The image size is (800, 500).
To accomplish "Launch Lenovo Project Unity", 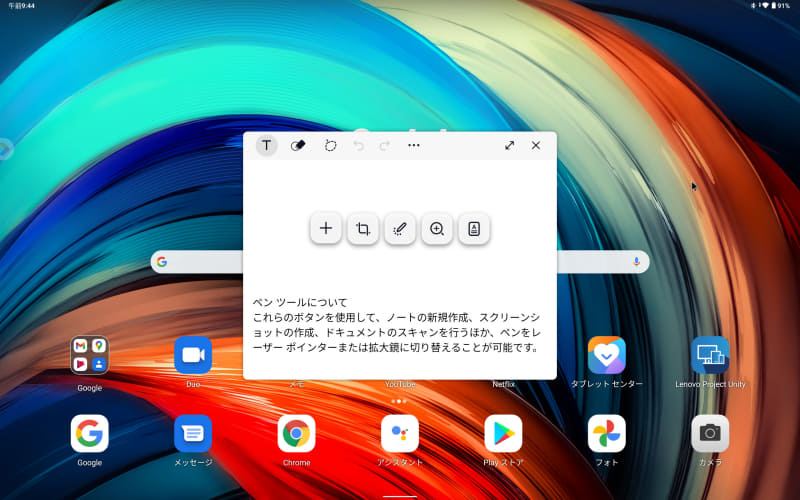I will 710,356.
